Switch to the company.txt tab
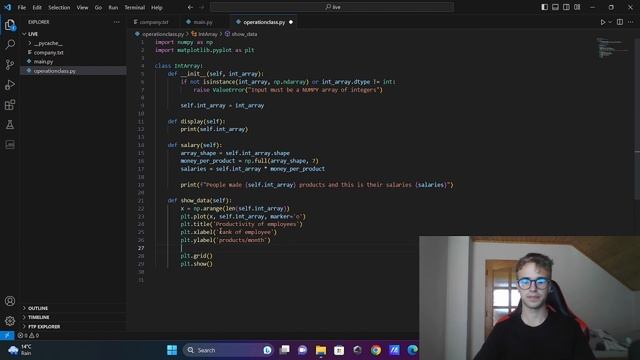Viewport: 640px width, 360px height. pyautogui.click(x=153, y=22)
